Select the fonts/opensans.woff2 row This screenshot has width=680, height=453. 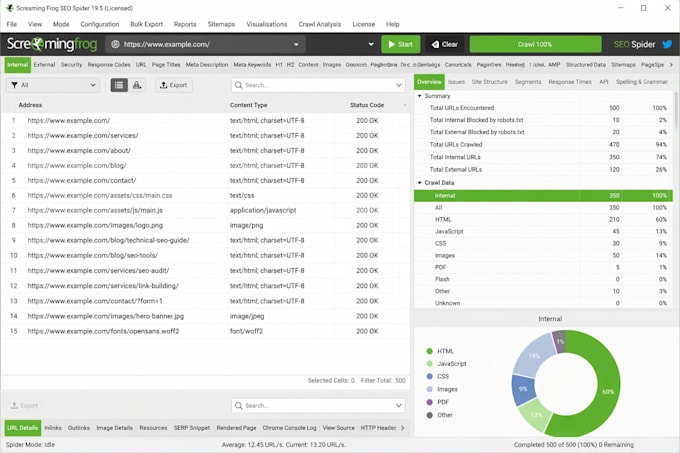[x=205, y=331]
